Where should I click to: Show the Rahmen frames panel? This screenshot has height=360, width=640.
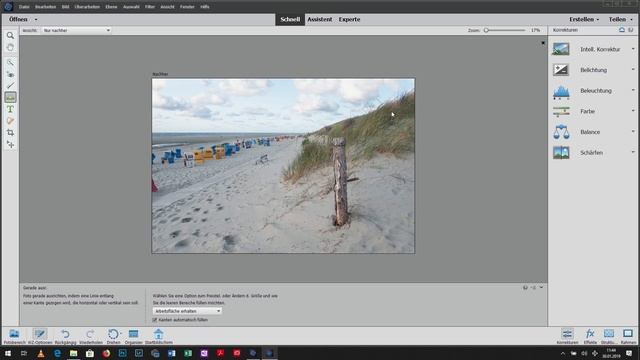point(628,336)
